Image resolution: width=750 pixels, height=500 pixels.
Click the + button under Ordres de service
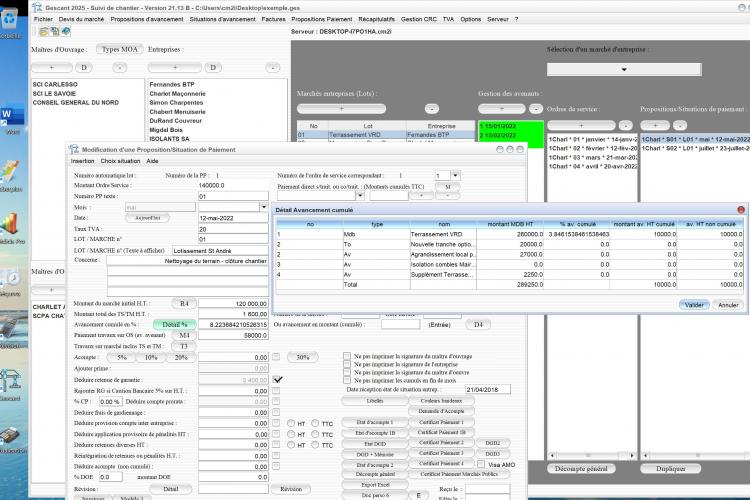click(x=581, y=125)
